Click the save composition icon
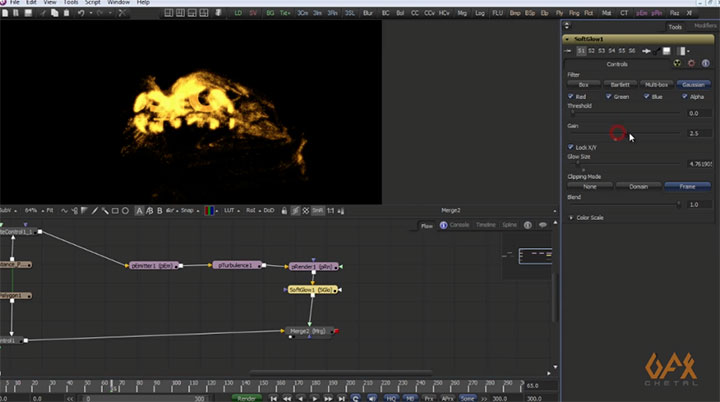The width and height of the screenshot is (720, 402). pyautogui.click(x=28, y=13)
